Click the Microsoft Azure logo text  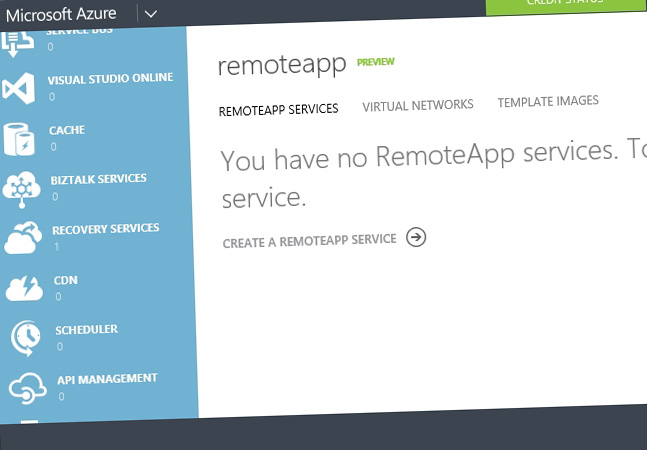(61, 14)
